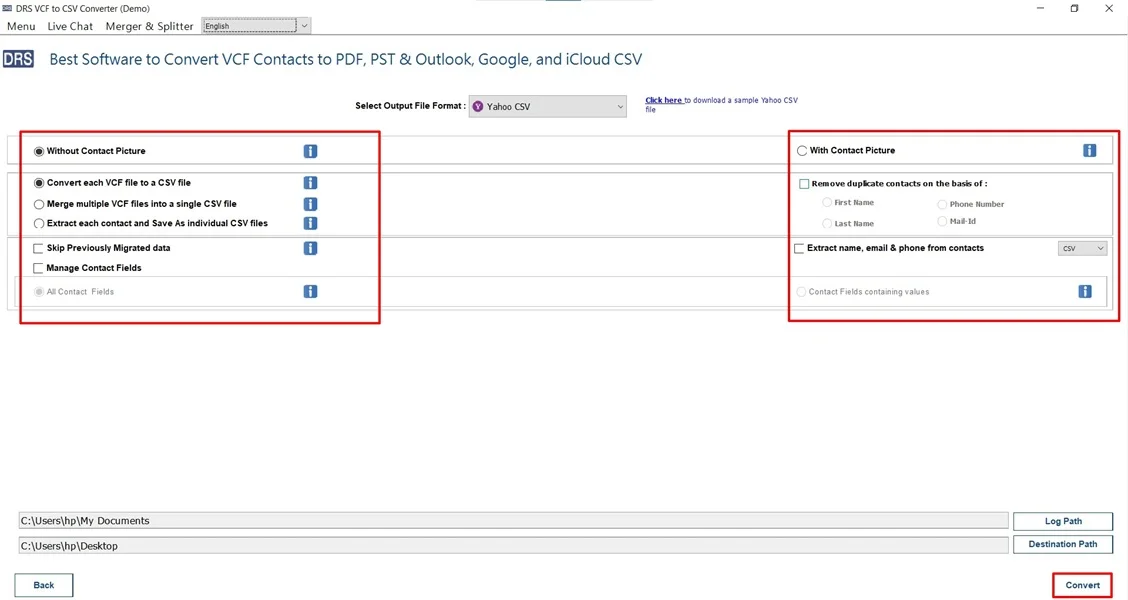Open info for Skip Previously Migrated data

point(310,248)
